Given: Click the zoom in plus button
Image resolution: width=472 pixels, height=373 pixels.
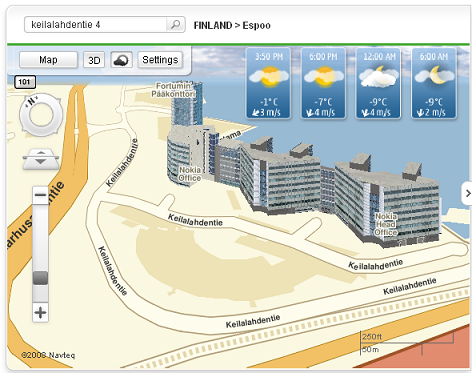Looking at the screenshot, I should click(40, 313).
